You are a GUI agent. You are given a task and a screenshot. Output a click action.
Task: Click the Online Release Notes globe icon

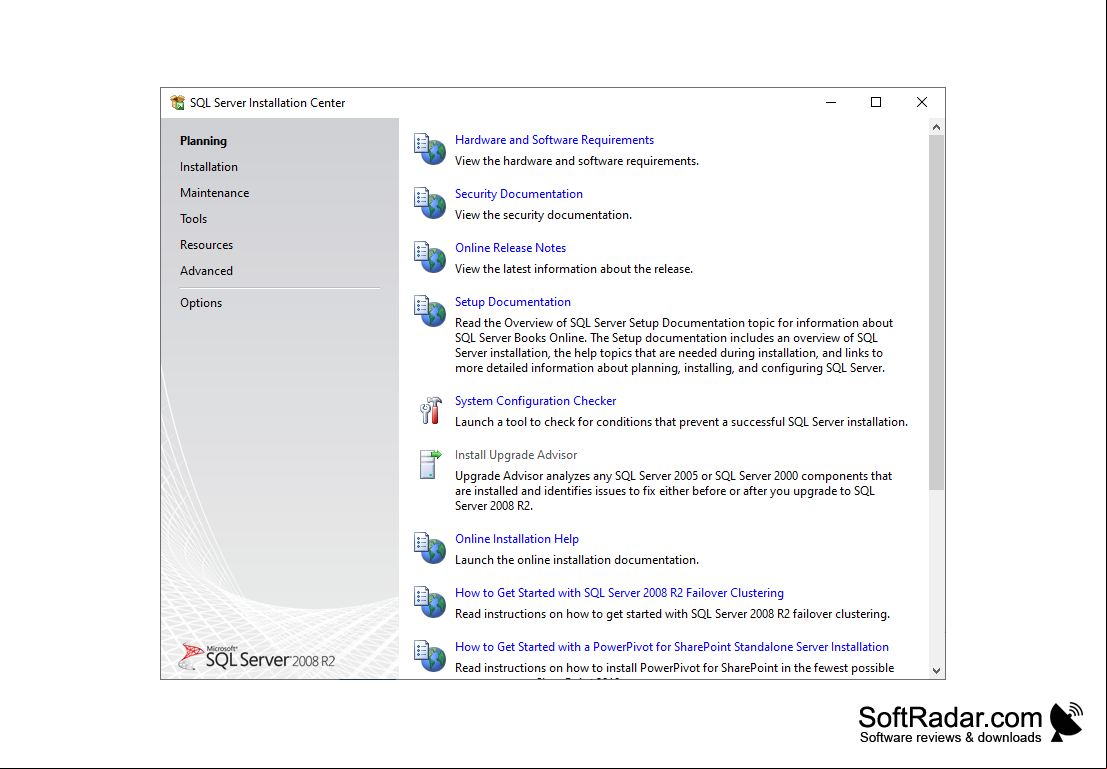429,257
